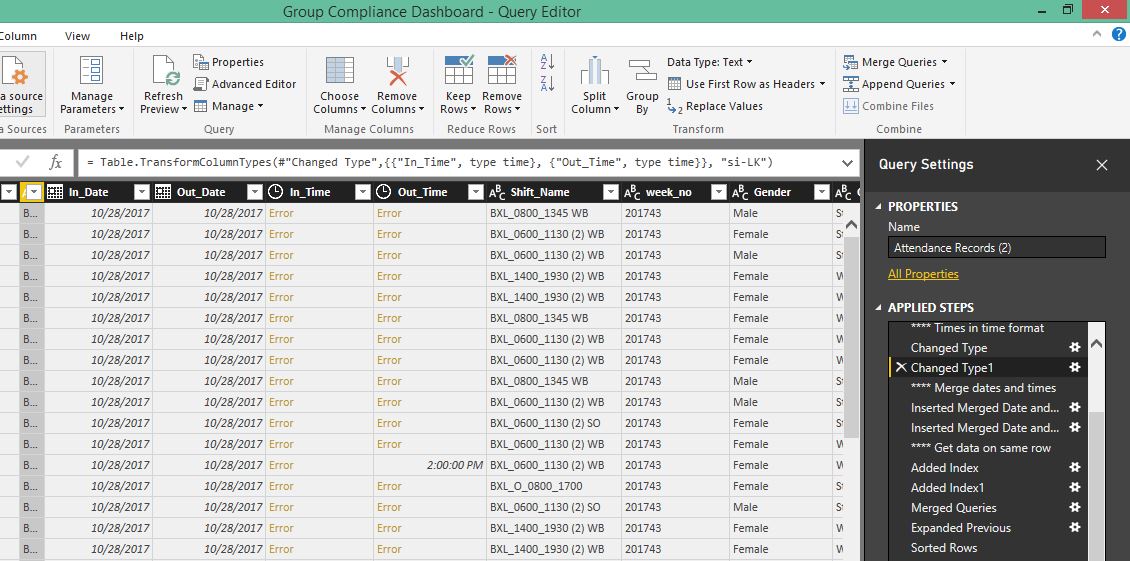Open the View ribbon tab

click(x=77, y=36)
